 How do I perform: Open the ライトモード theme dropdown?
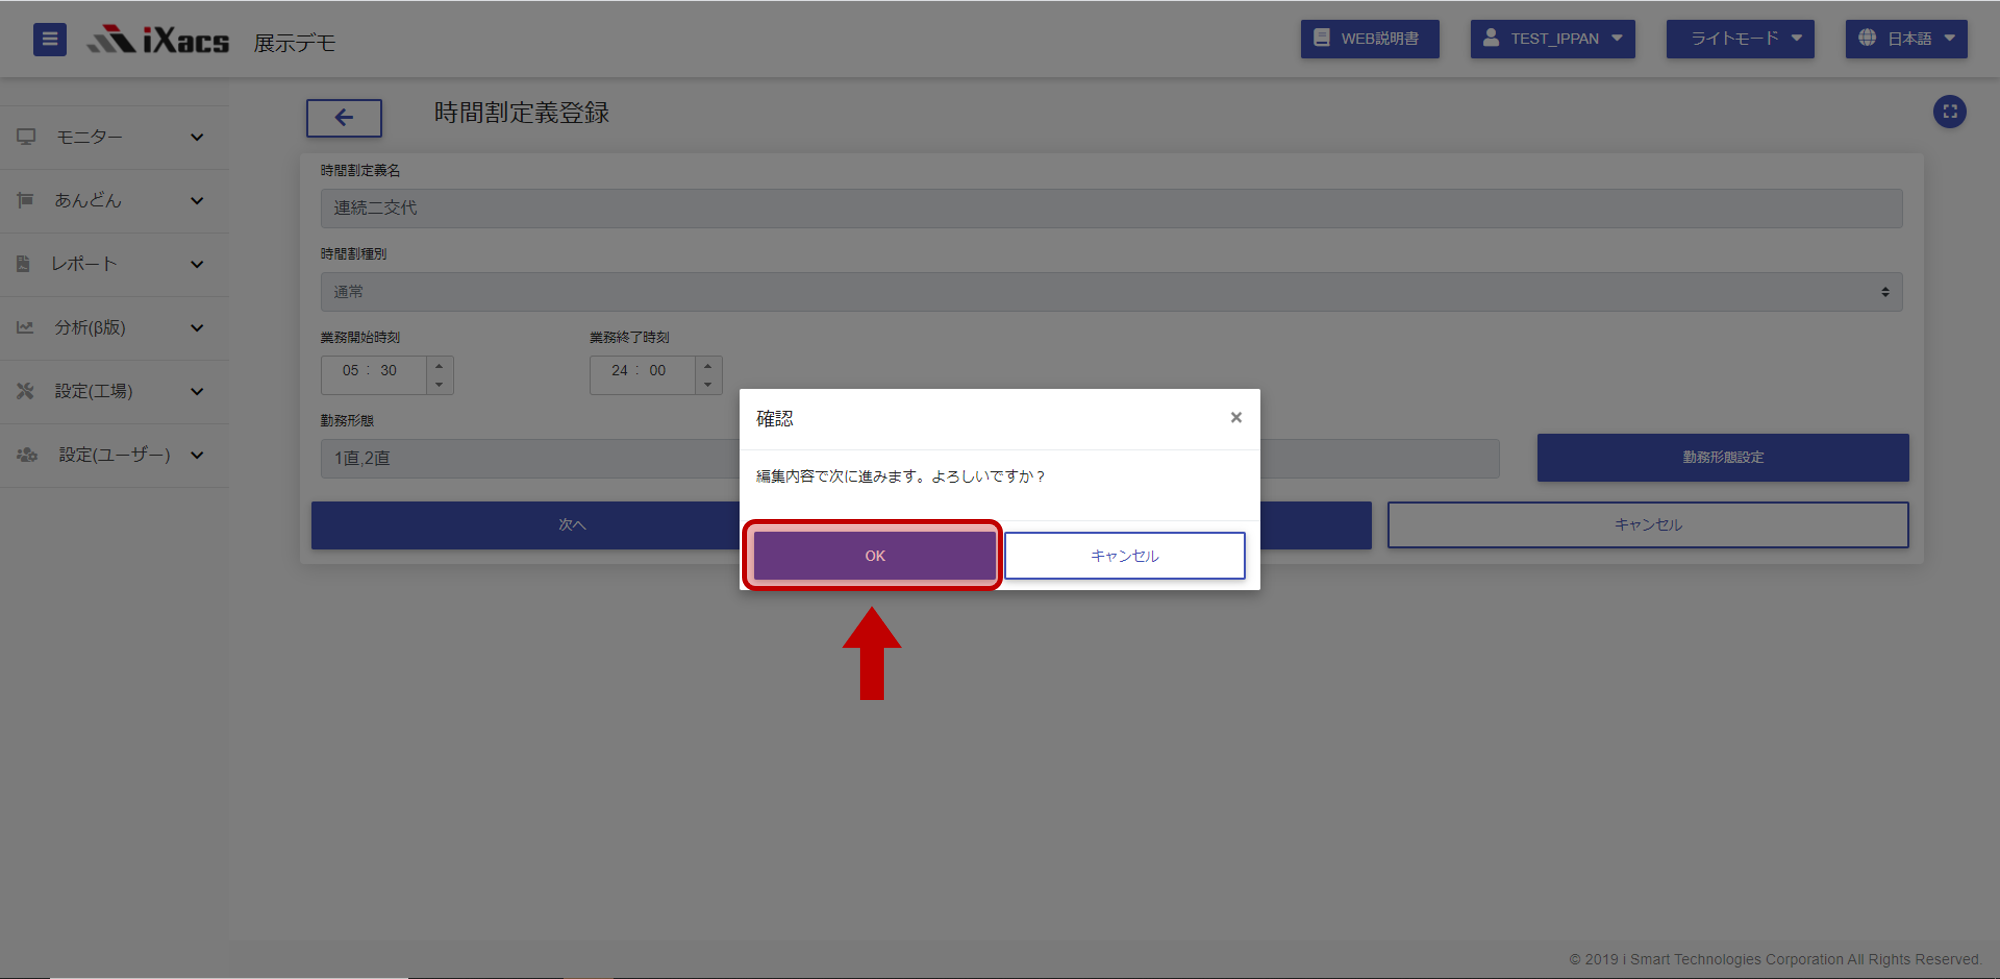[1740, 39]
